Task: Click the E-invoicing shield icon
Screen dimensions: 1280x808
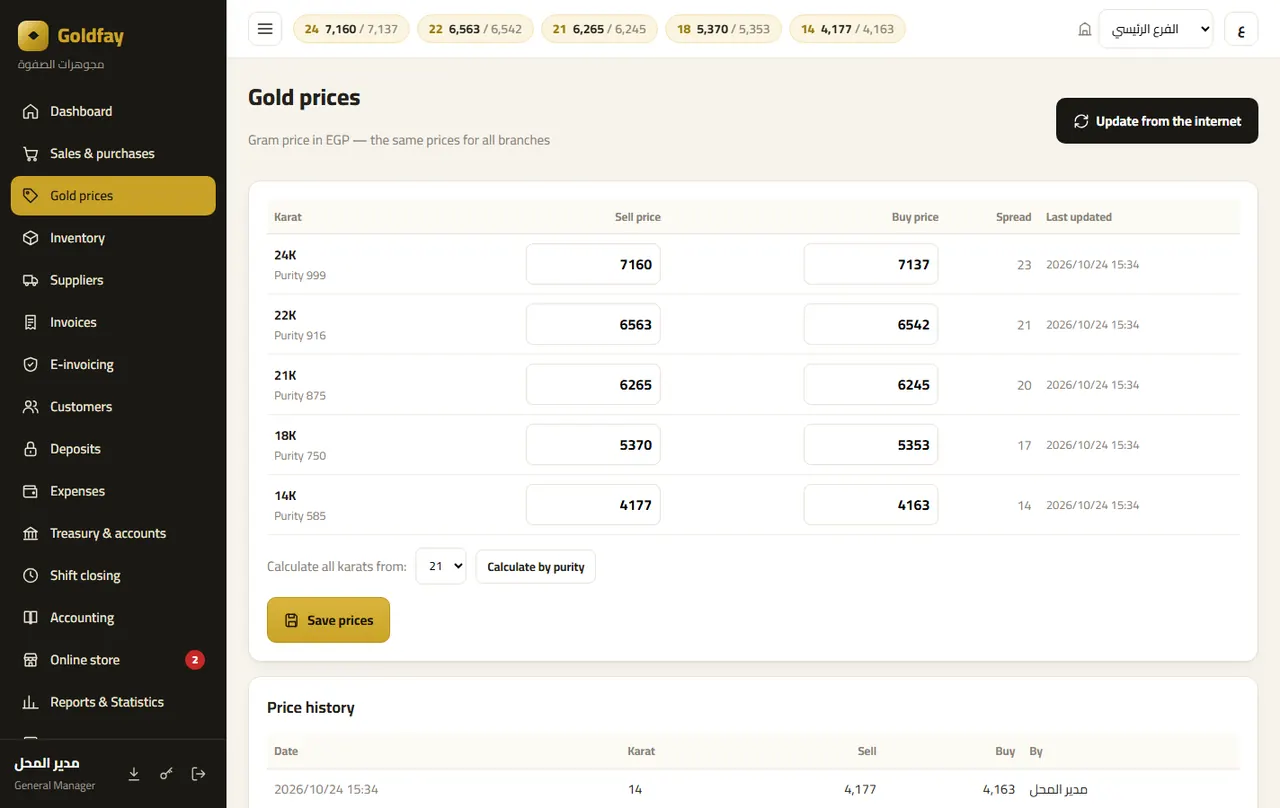Action: point(31,364)
